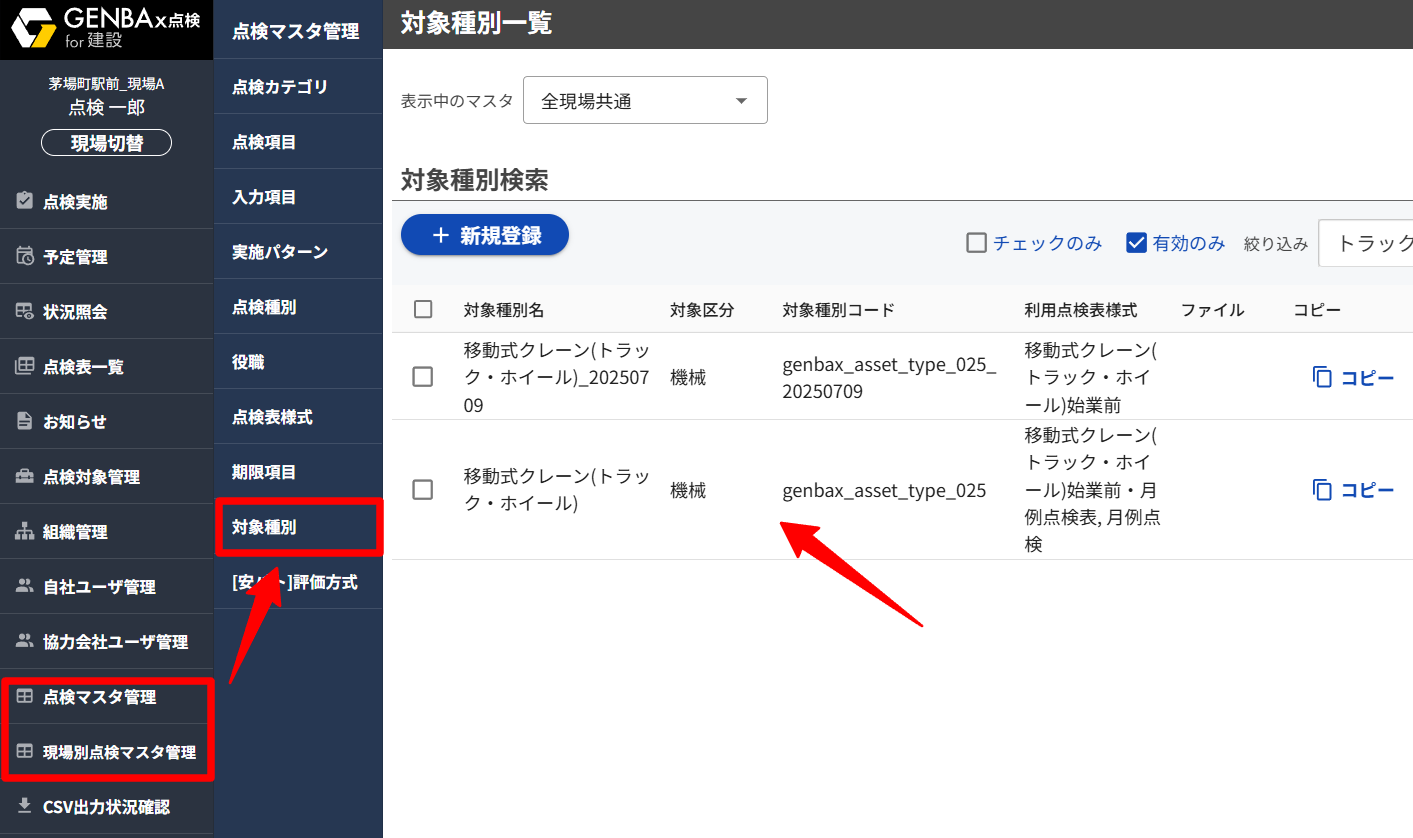
Task: Click copy icon for genbax_asset_type_025 row
Action: coord(1323,490)
